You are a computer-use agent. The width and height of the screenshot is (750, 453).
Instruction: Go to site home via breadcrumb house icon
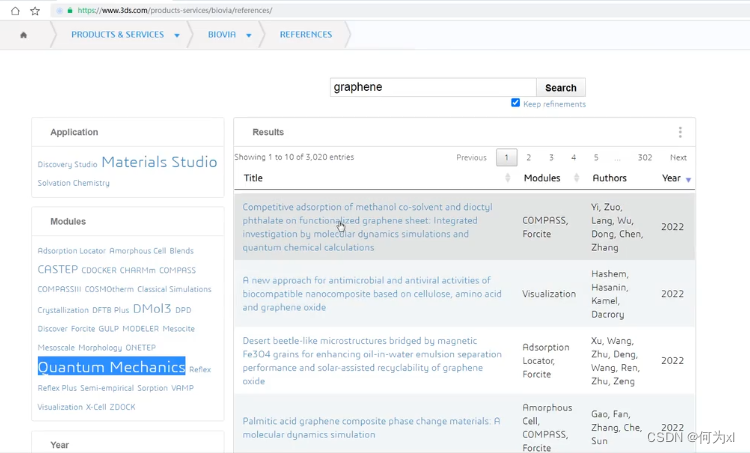pyautogui.click(x=23, y=35)
